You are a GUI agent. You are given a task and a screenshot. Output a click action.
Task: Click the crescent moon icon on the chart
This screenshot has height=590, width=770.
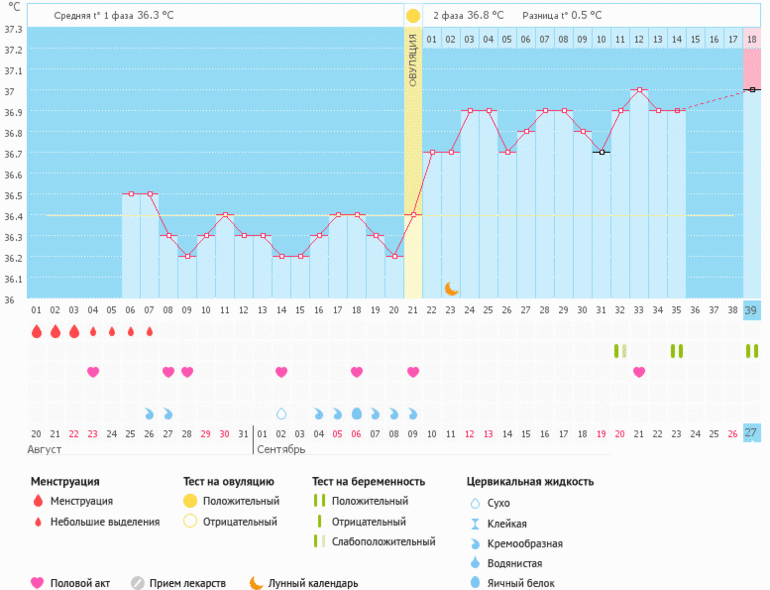pyautogui.click(x=451, y=288)
